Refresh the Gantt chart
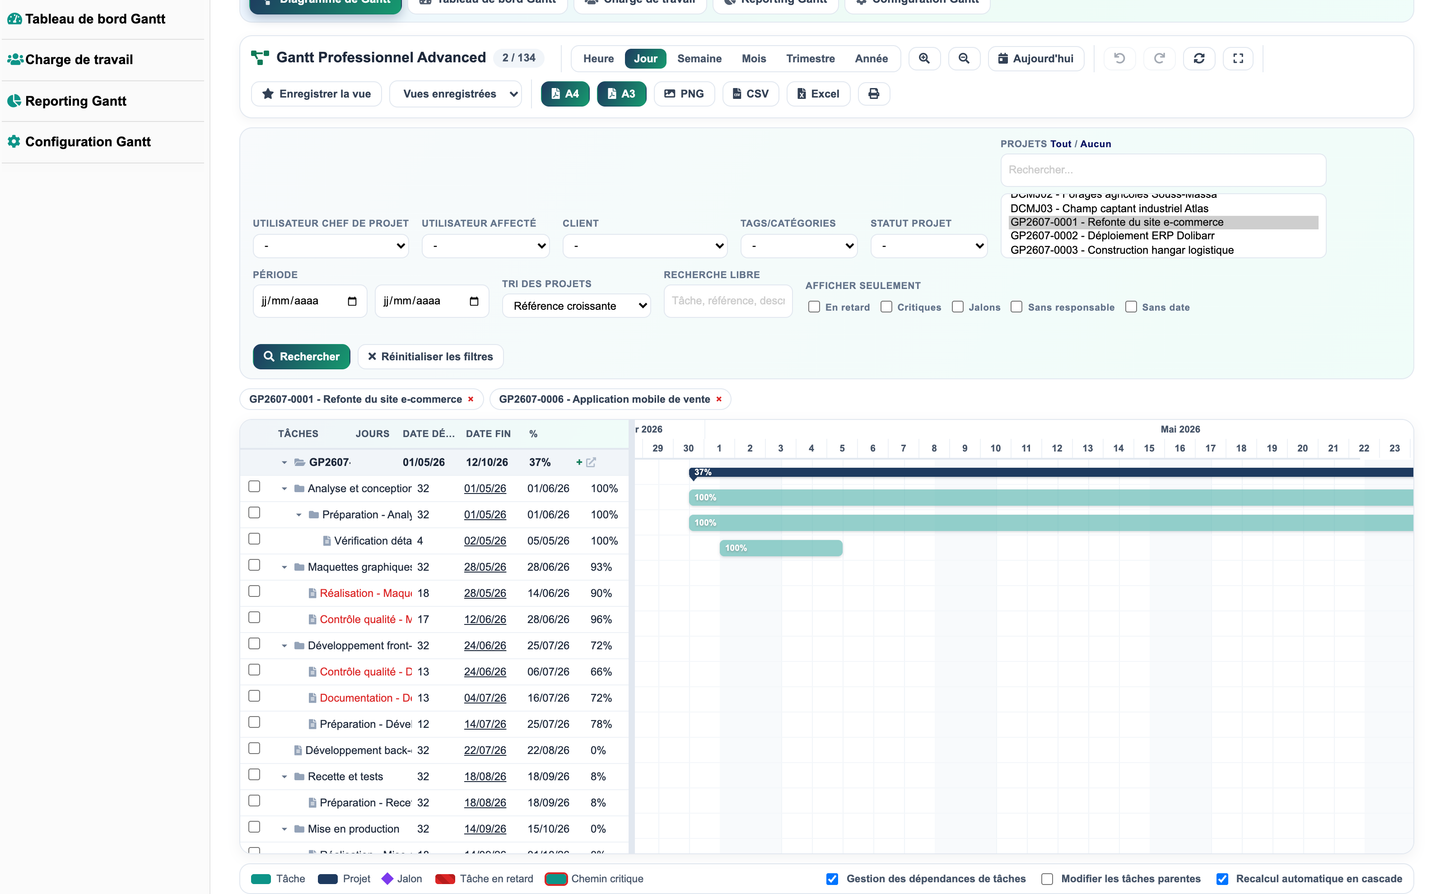Image resolution: width=1445 pixels, height=894 pixels. pos(1199,59)
